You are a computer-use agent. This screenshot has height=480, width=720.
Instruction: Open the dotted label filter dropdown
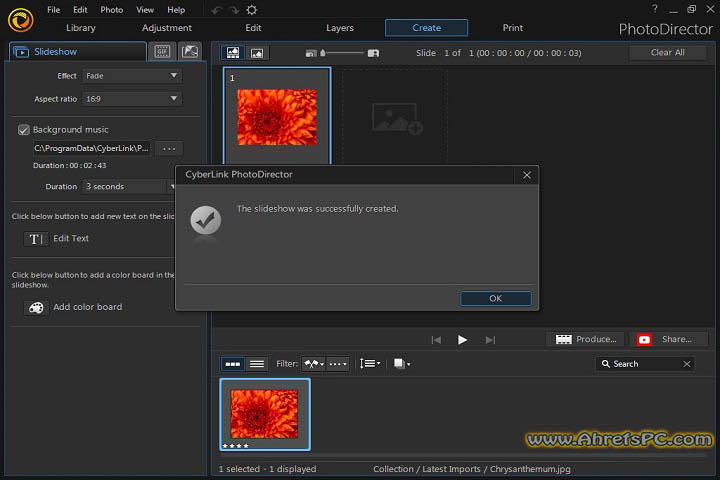click(x=338, y=364)
